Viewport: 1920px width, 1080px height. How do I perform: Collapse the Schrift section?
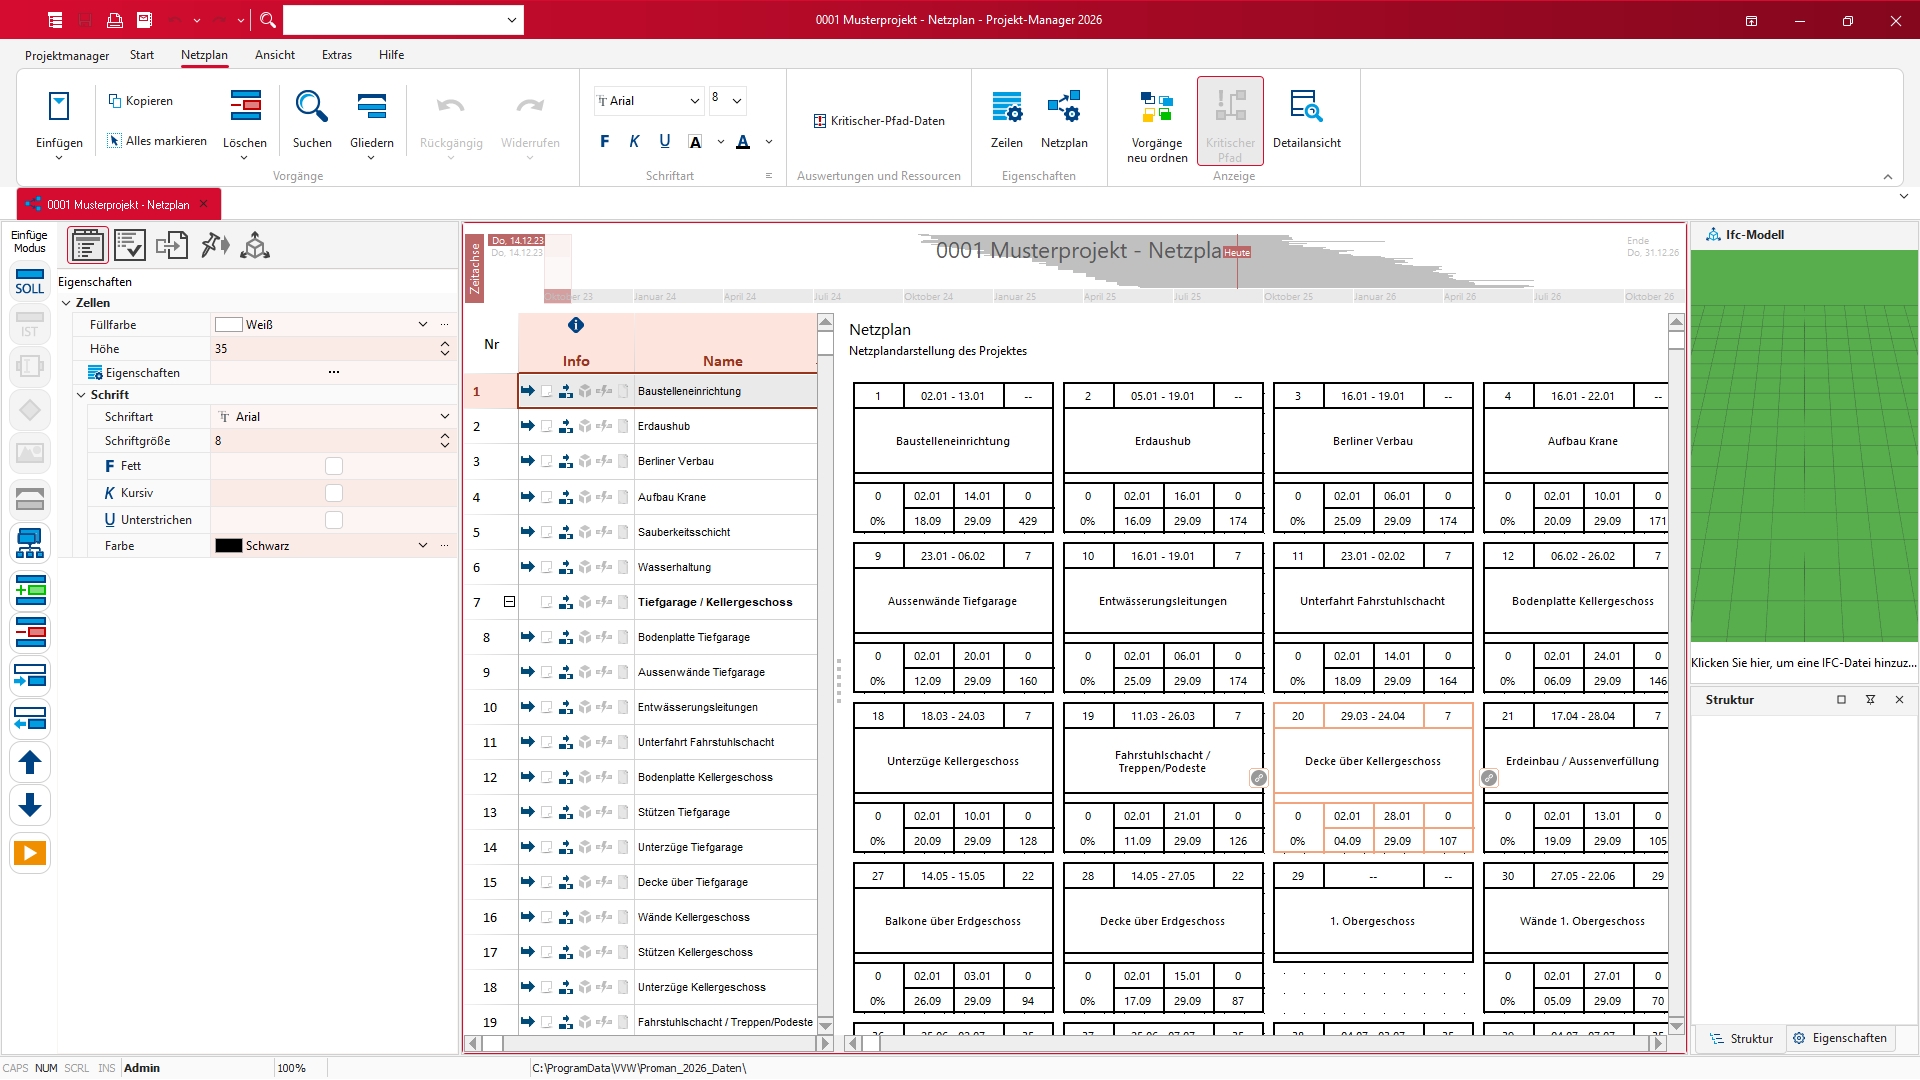point(81,395)
